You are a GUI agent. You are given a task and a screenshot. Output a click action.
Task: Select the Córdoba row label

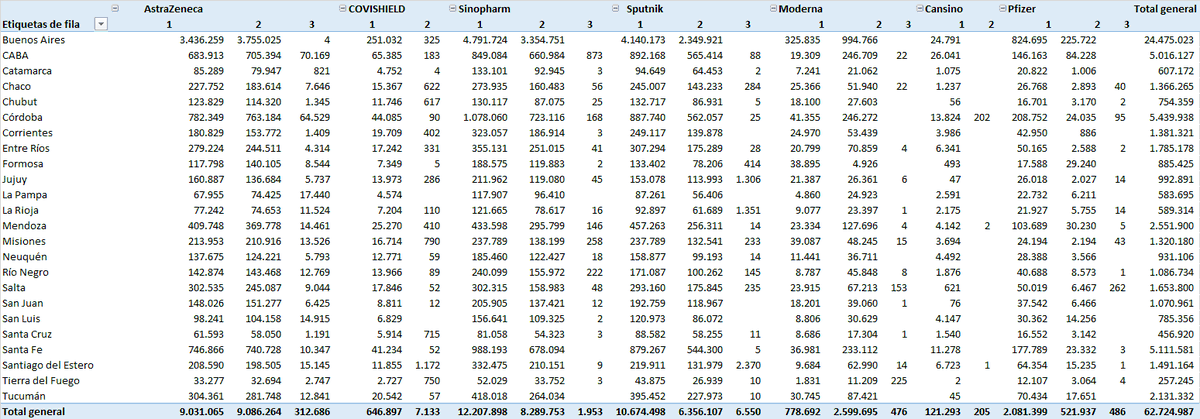point(23,117)
